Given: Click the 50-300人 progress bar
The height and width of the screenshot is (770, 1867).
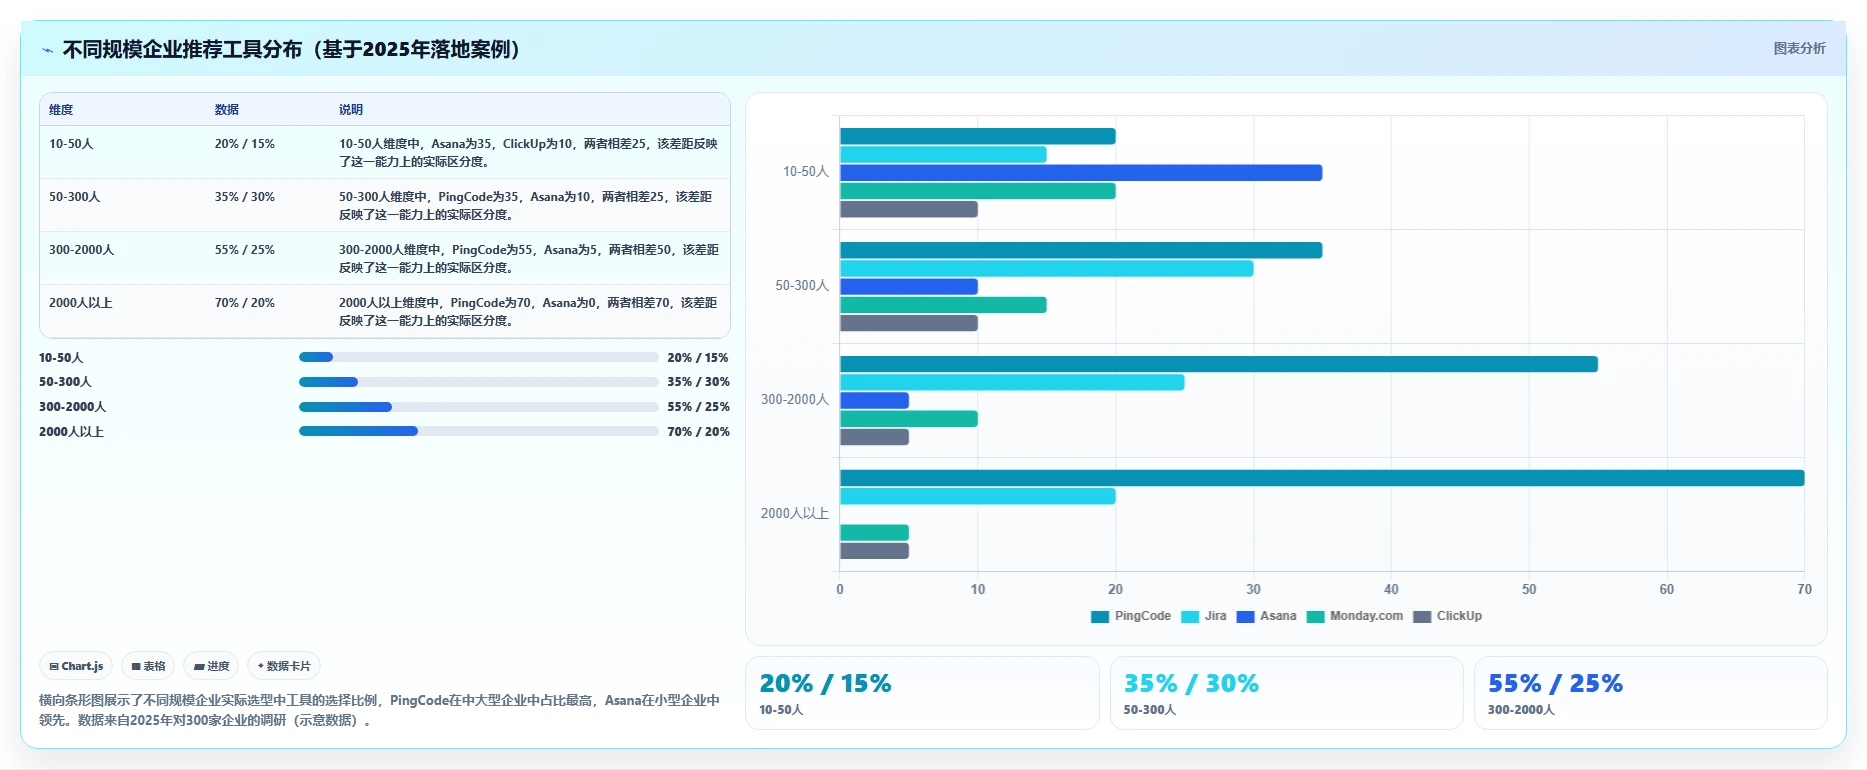Looking at the screenshot, I should pos(478,382).
